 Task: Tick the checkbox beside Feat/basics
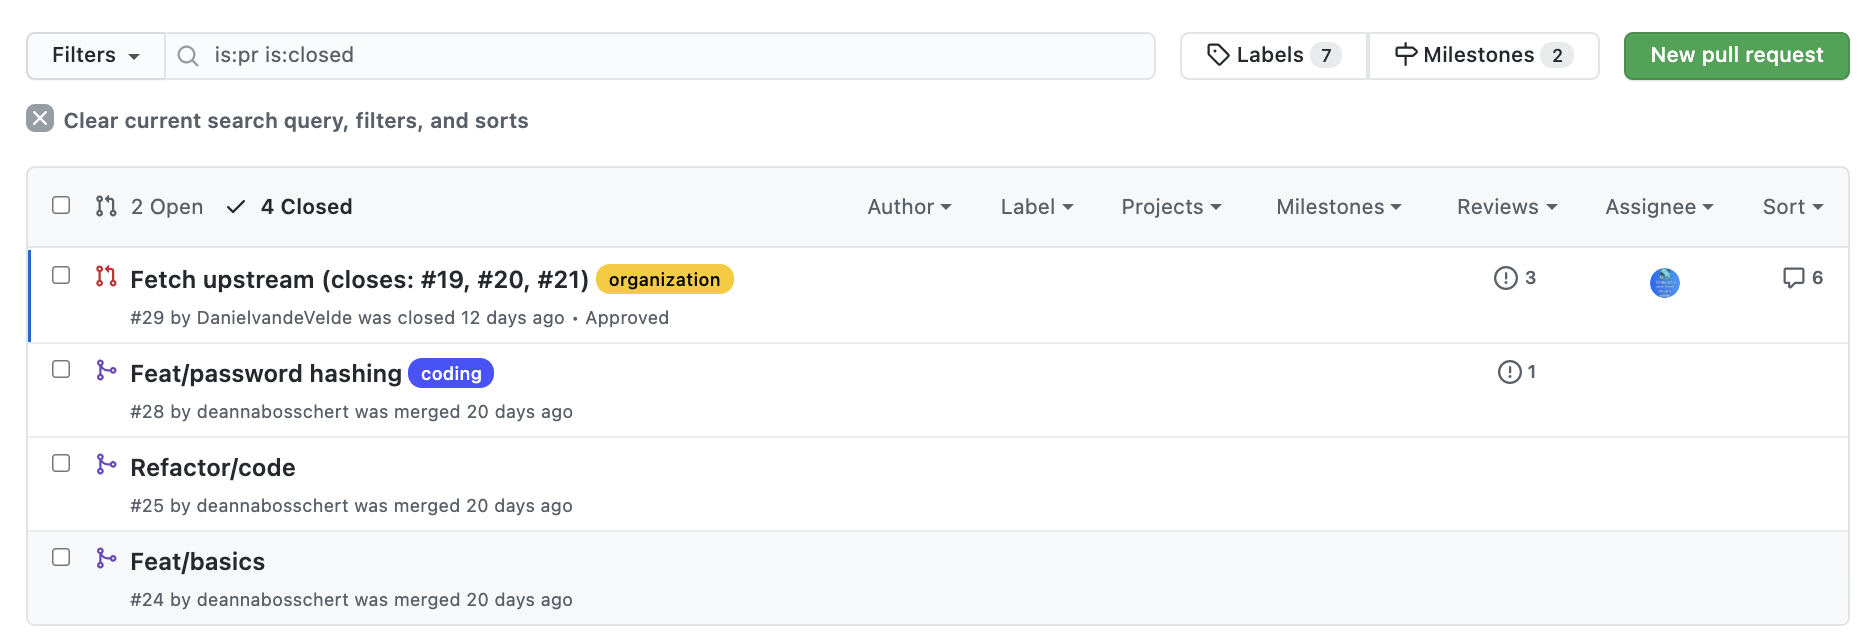tap(61, 557)
